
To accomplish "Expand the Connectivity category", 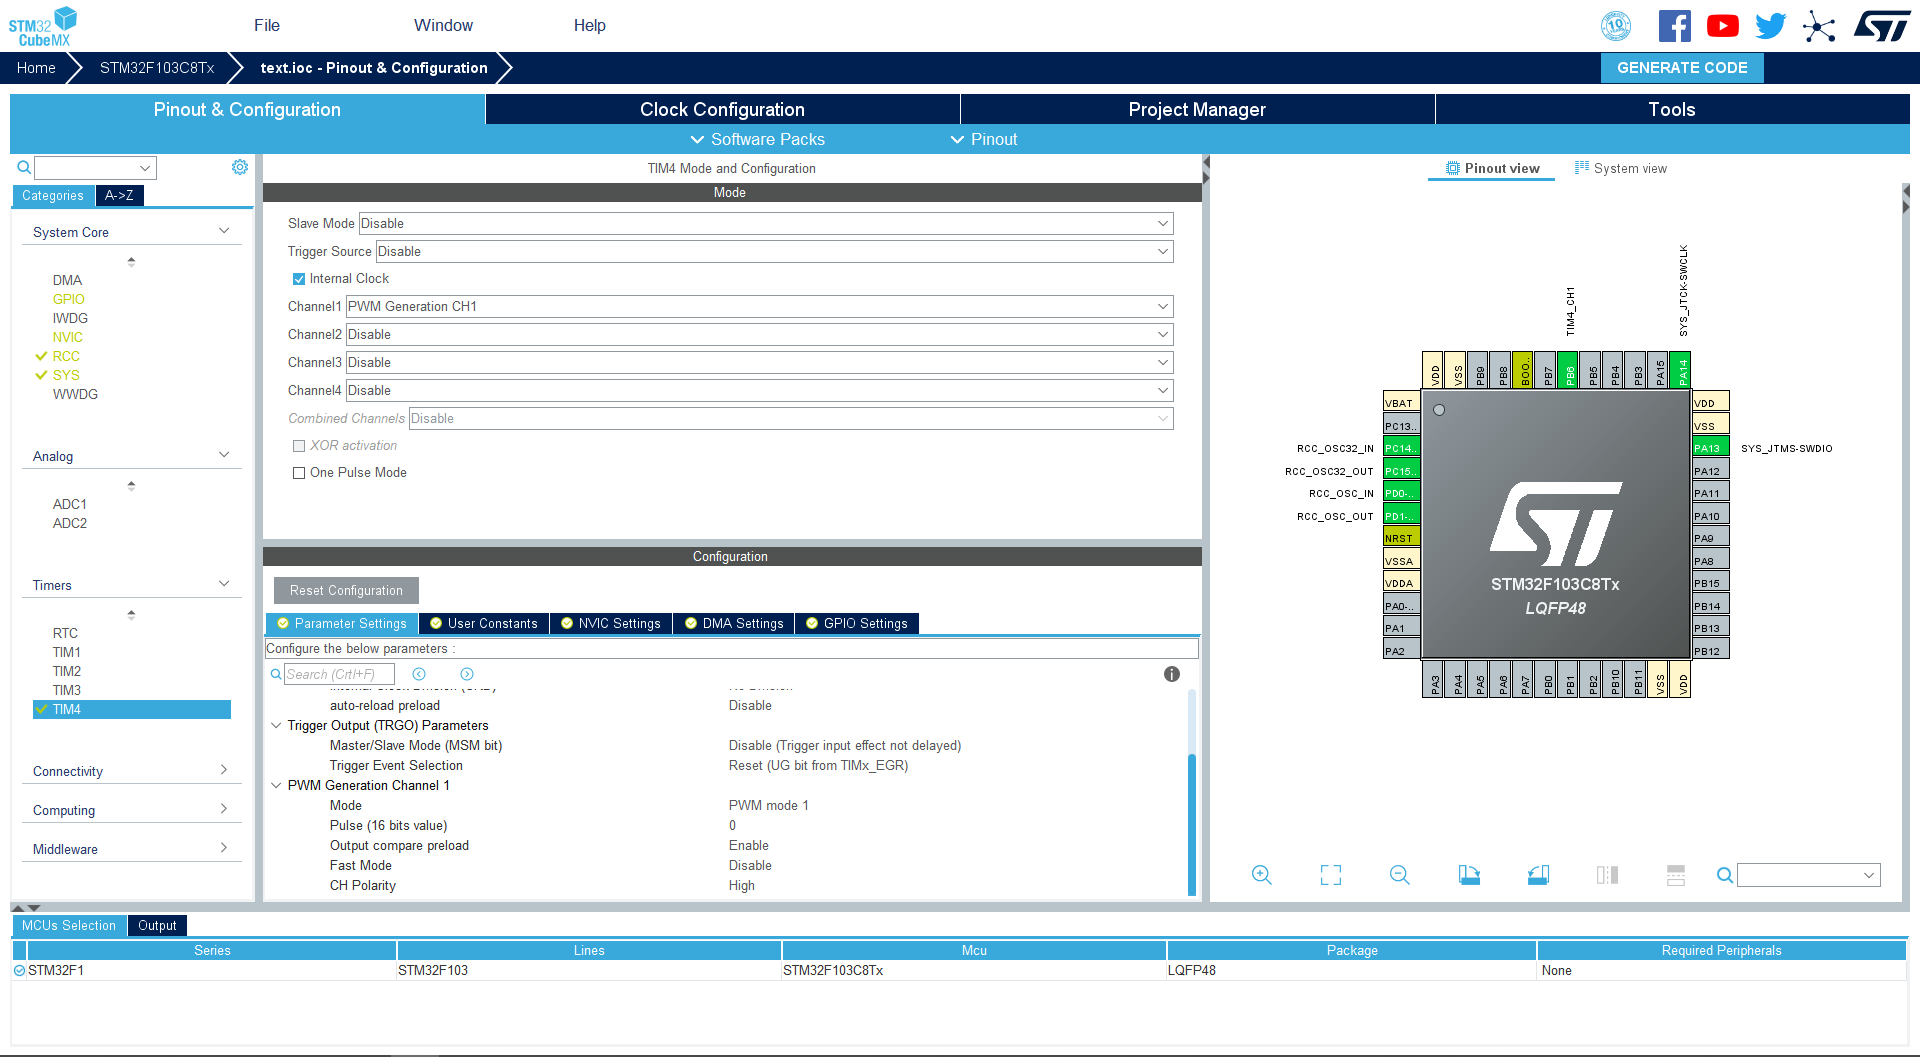I will [x=224, y=770].
